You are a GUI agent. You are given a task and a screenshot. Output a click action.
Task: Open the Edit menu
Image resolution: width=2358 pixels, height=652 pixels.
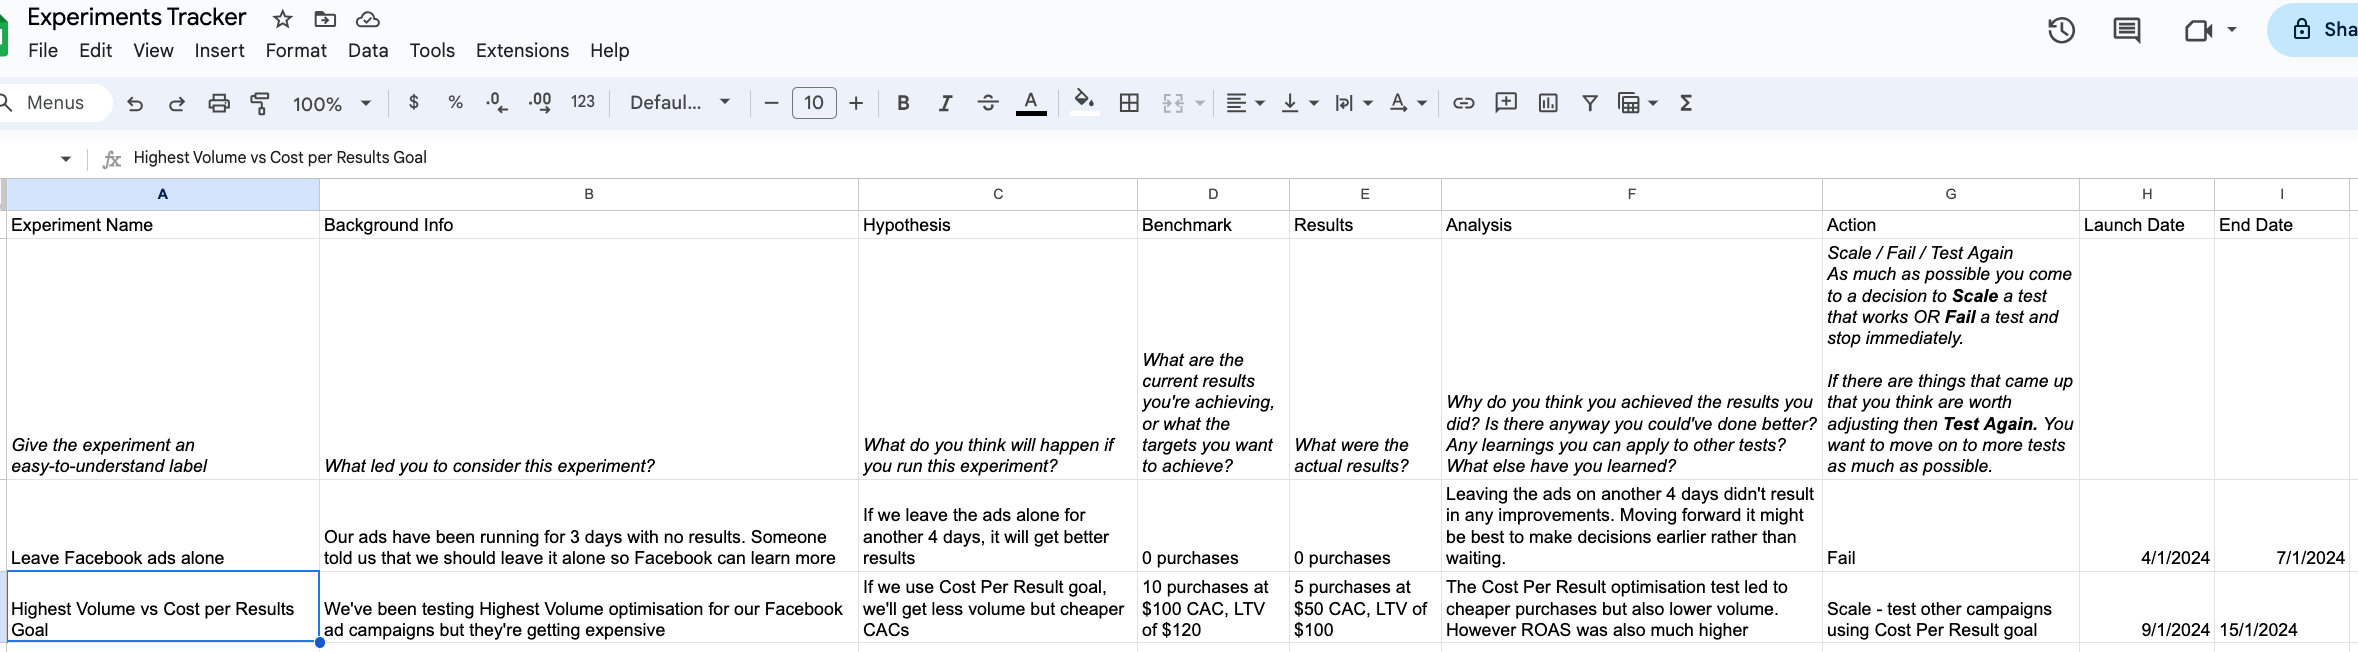[95, 50]
